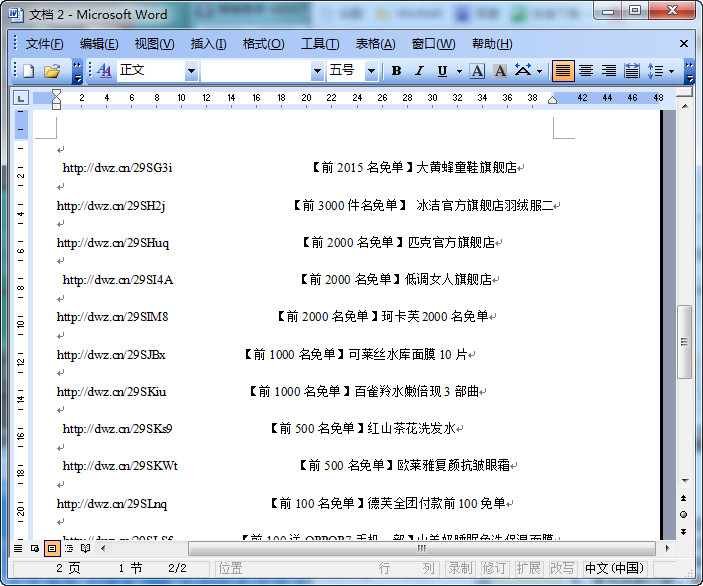Switch to Outline view
Image resolution: width=703 pixels, height=586 pixels.
coord(69,548)
